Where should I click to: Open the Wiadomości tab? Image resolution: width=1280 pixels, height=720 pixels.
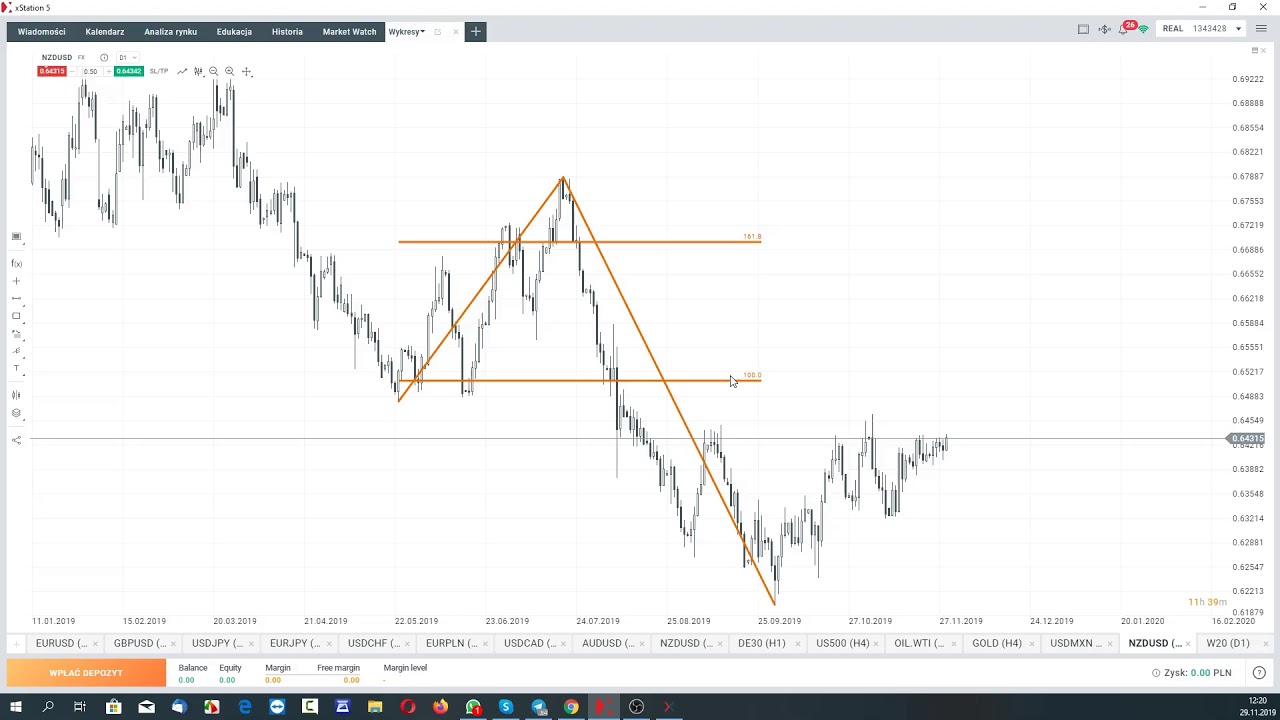tap(41, 32)
